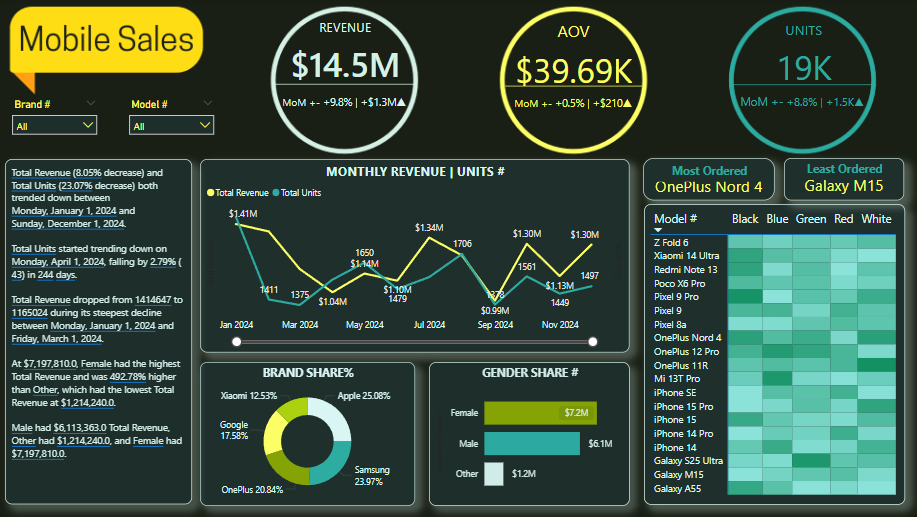Click the Least Ordered card
The image size is (917, 517).
tap(844, 178)
